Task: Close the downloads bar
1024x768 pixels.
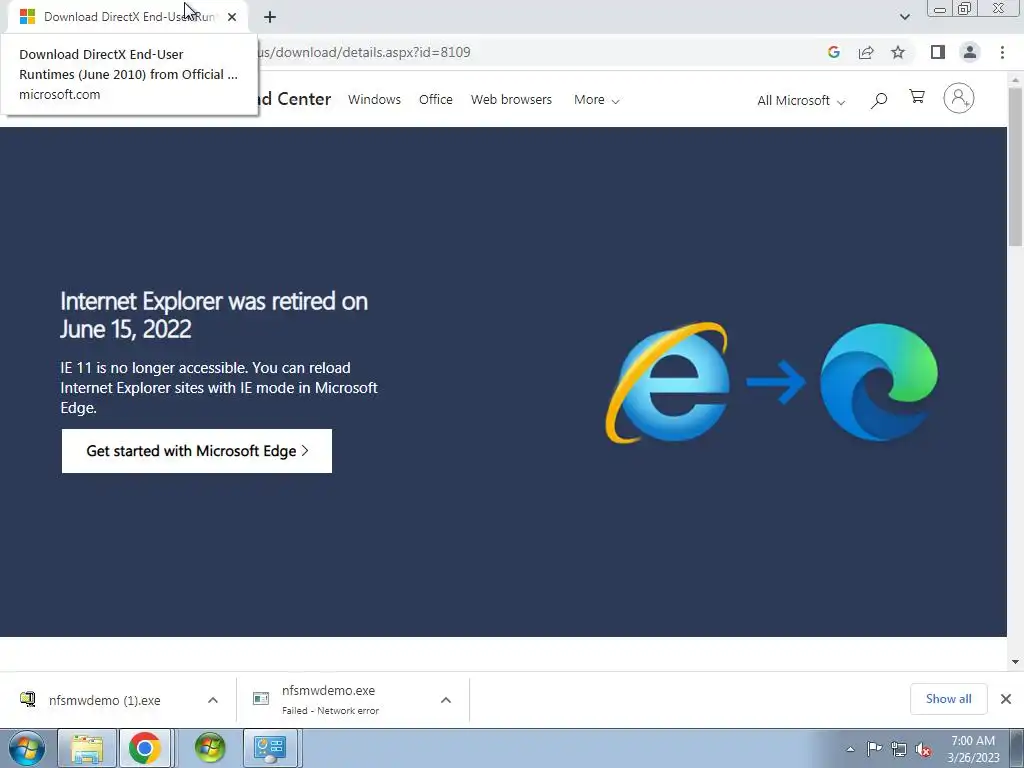Action: pos(1006,699)
